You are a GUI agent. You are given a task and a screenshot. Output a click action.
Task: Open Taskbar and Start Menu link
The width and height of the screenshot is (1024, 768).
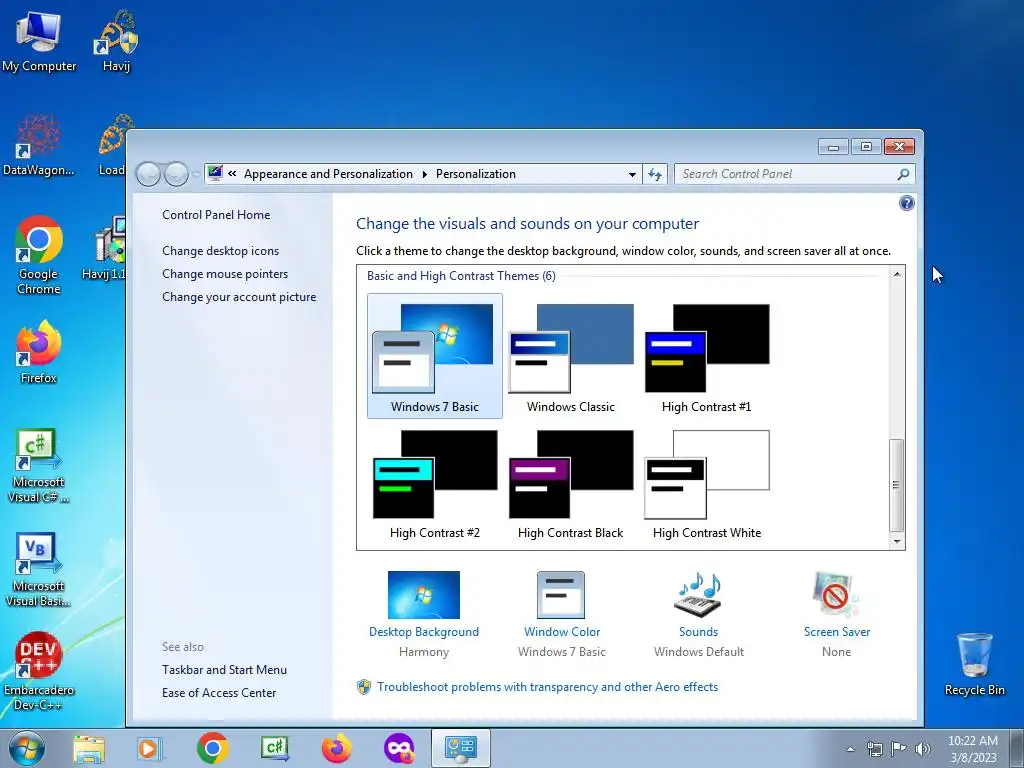pos(225,669)
